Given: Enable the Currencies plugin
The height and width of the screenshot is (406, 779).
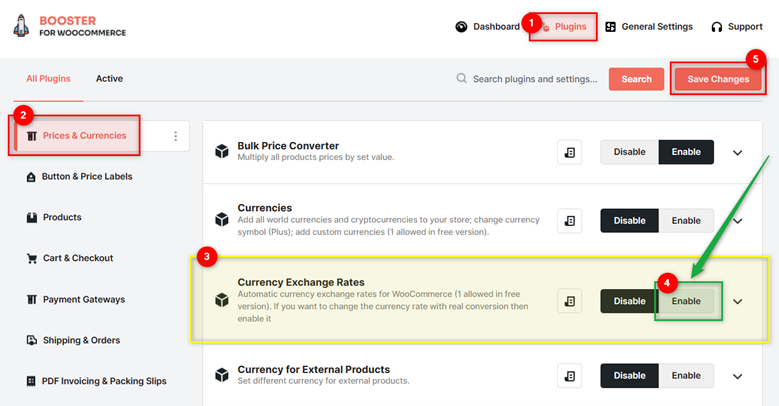Looking at the screenshot, I should [686, 221].
